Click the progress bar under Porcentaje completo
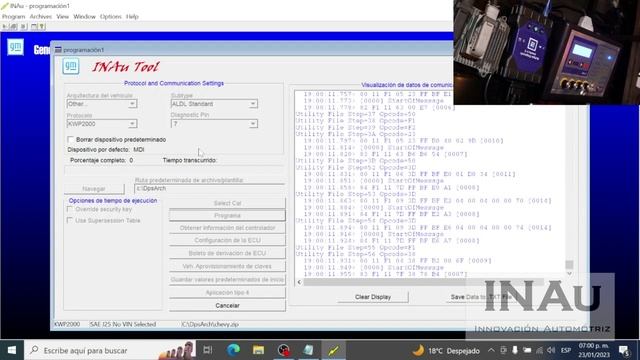This screenshot has height=360, width=640. coord(174,171)
